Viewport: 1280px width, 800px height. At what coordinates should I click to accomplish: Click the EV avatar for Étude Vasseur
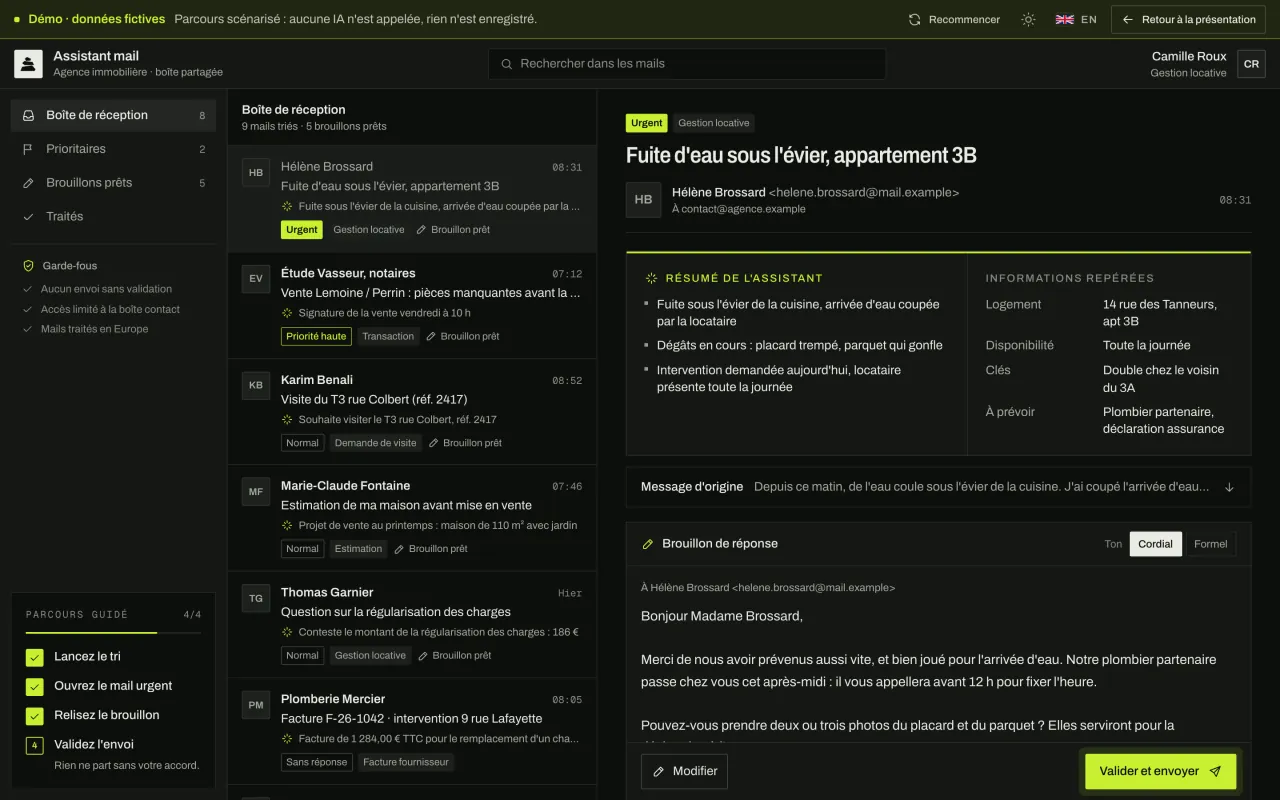coord(256,279)
